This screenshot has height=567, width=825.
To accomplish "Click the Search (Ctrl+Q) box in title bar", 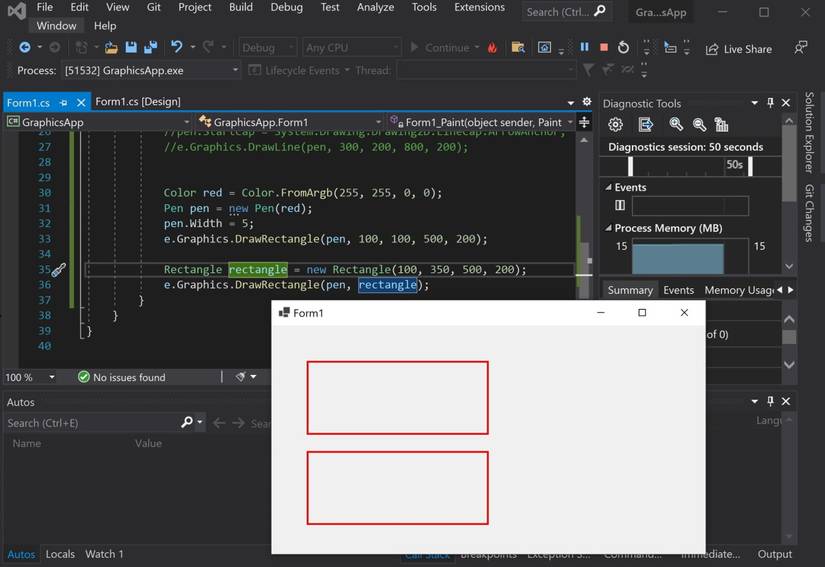I will [x=567, y=12].
